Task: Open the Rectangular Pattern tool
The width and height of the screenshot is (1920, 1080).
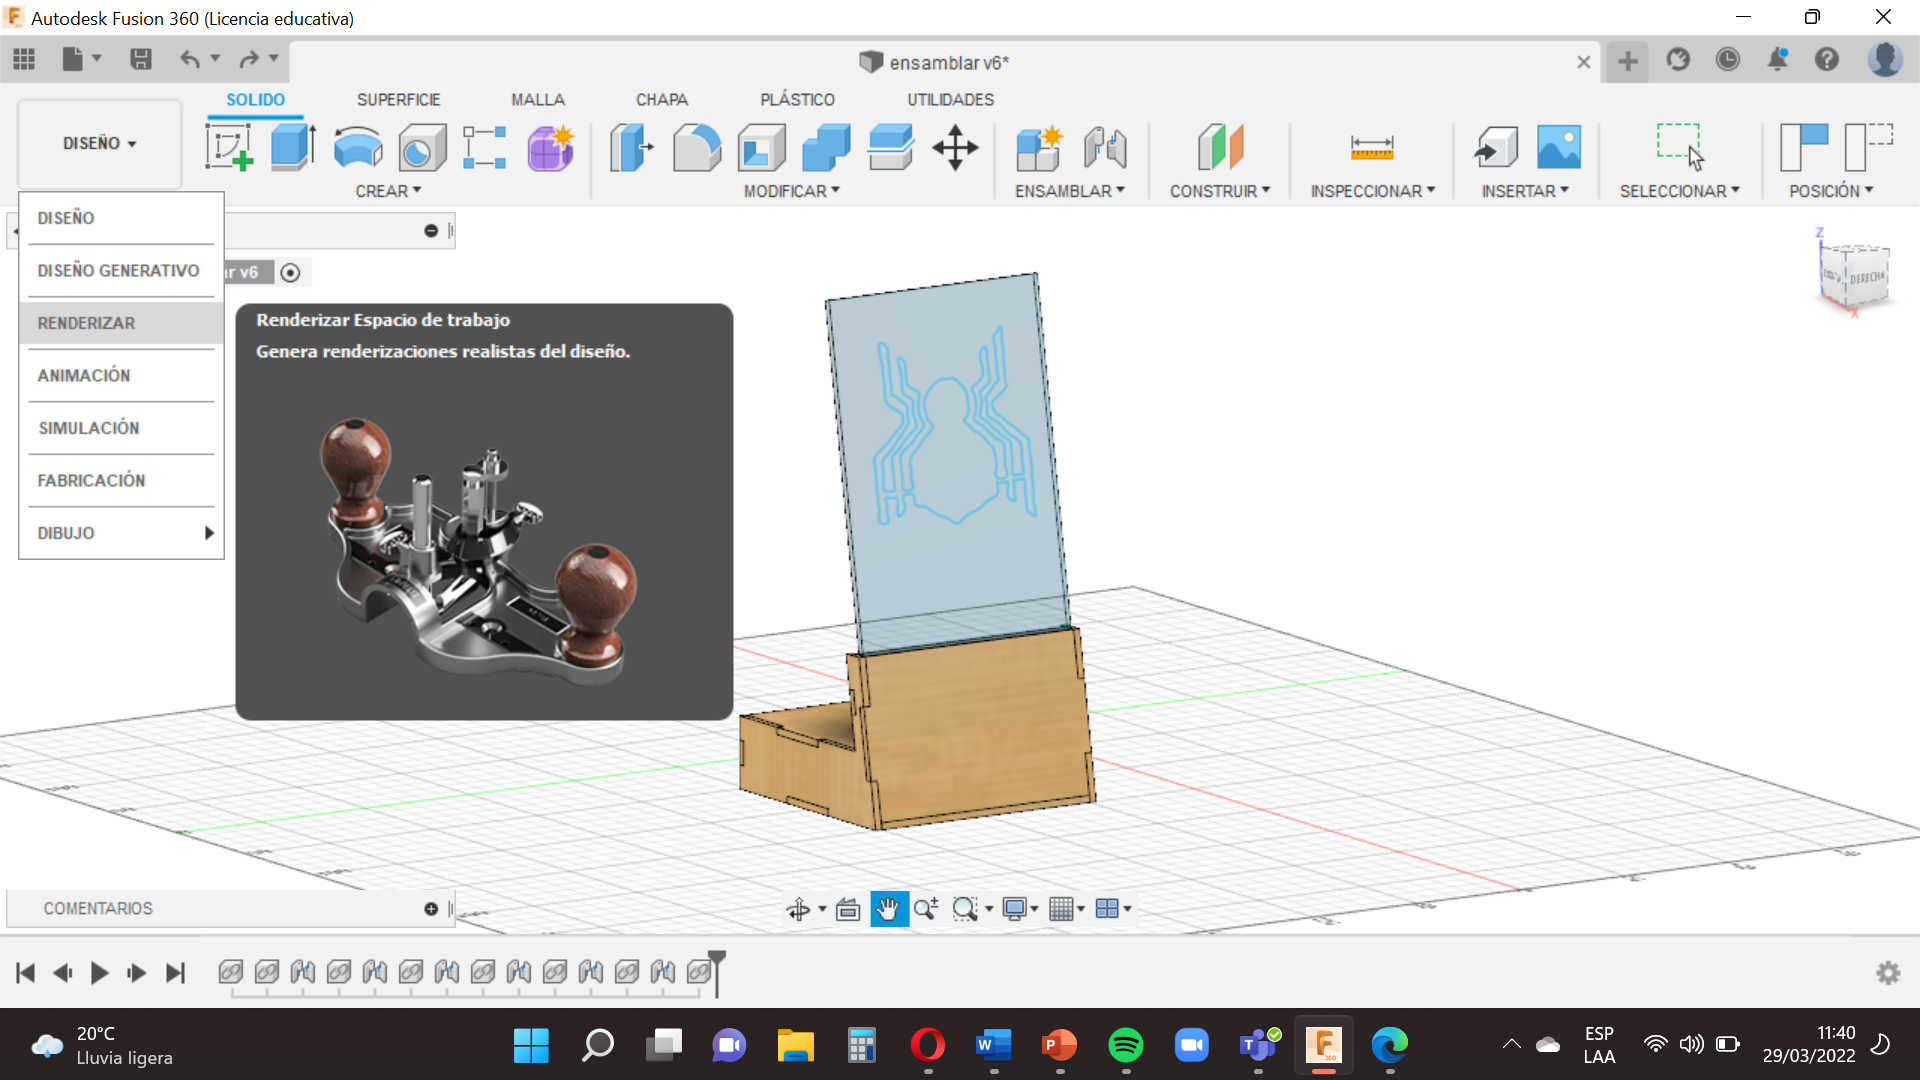Action: (x=485, y=148)
